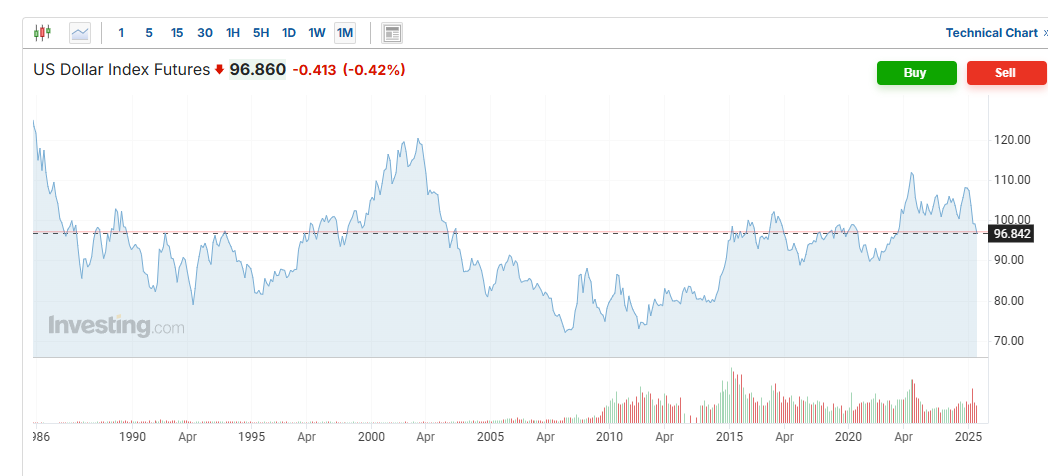Click the 2000 label on the time axis
1048x476 pixels.
(371, 437)
